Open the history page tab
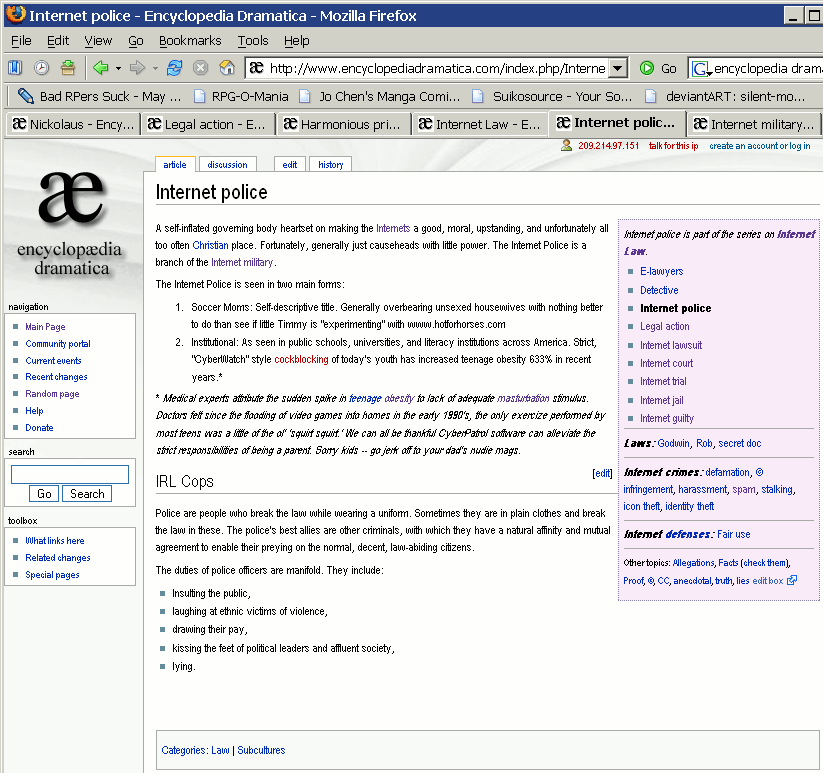 coord(331,165)
